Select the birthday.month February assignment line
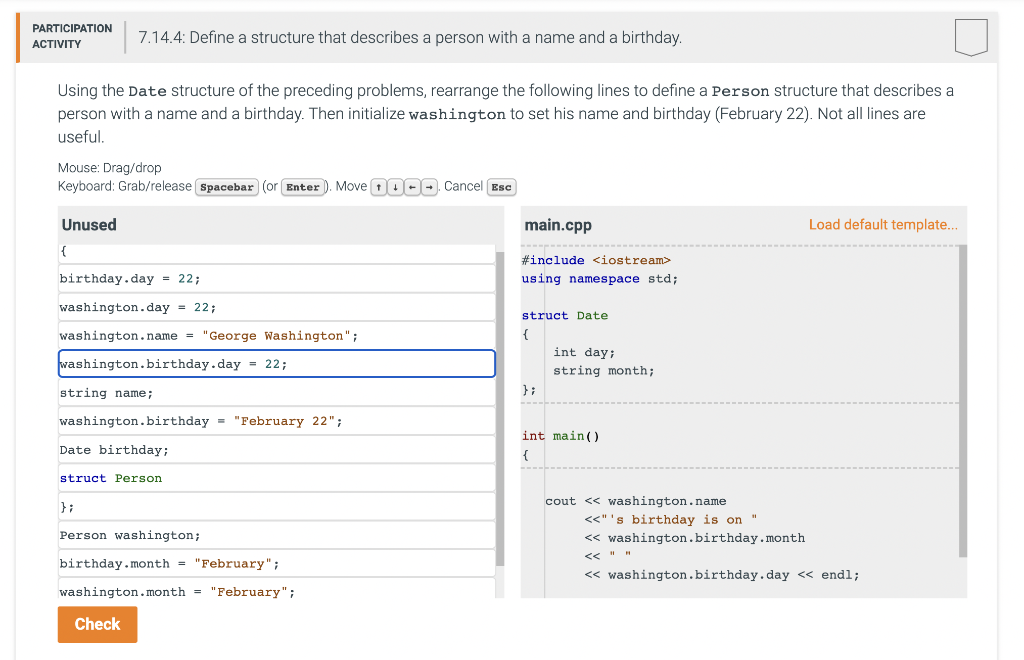The height and width of the screenshot is (660, 1024). click(277, 563)
